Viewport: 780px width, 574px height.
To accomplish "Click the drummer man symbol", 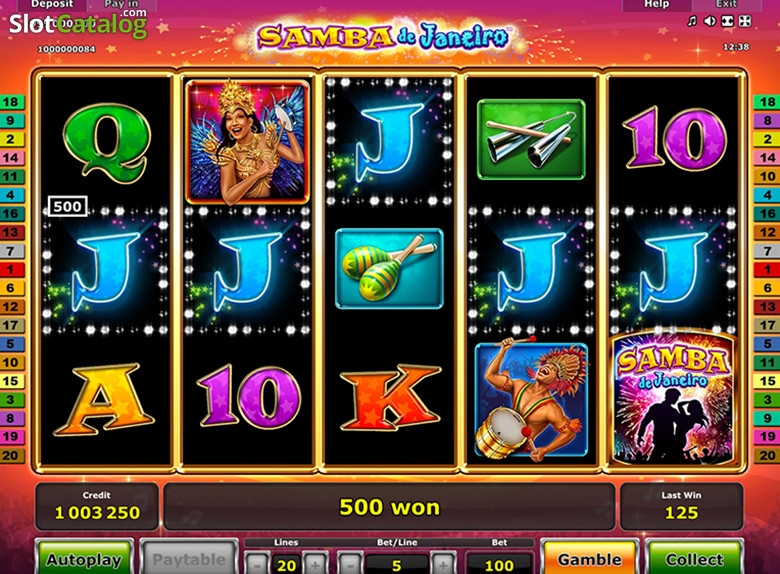I will point(531,400).
